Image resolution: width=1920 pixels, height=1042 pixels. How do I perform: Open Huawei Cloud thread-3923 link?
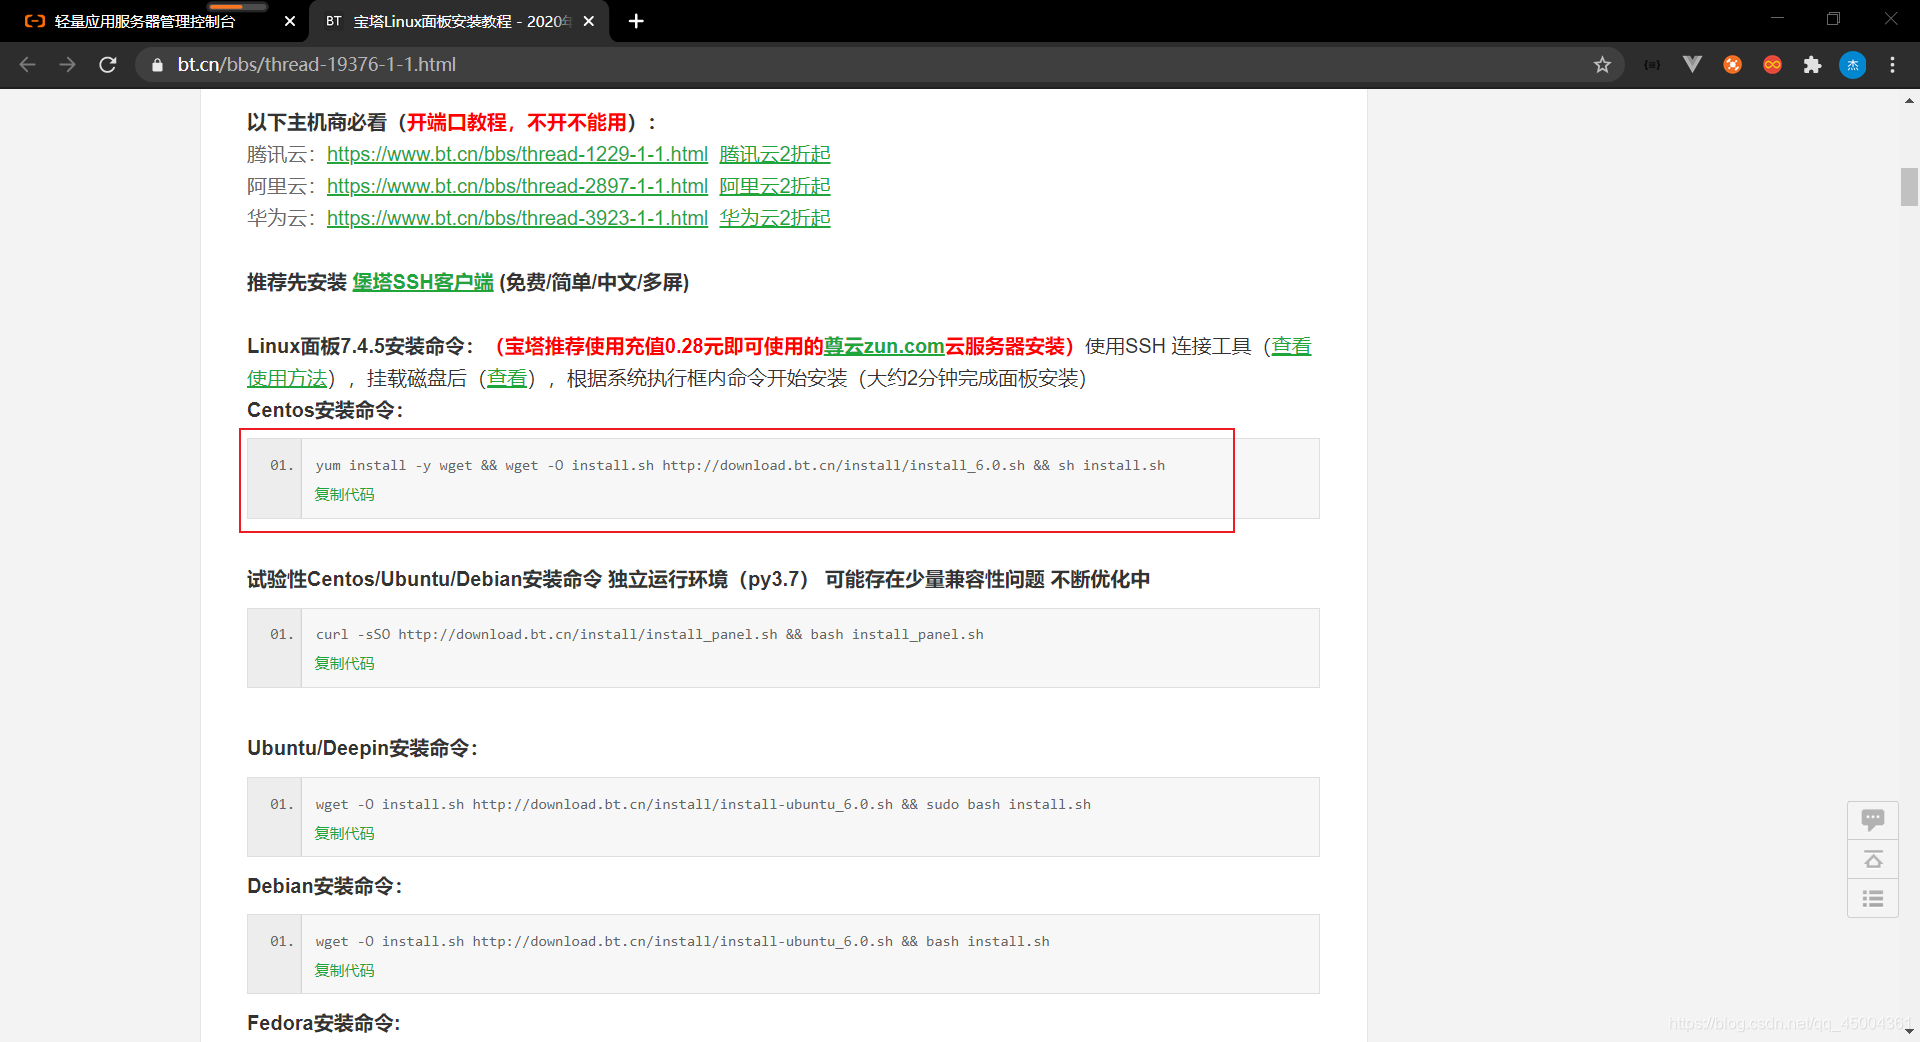(x=517, y=218)
